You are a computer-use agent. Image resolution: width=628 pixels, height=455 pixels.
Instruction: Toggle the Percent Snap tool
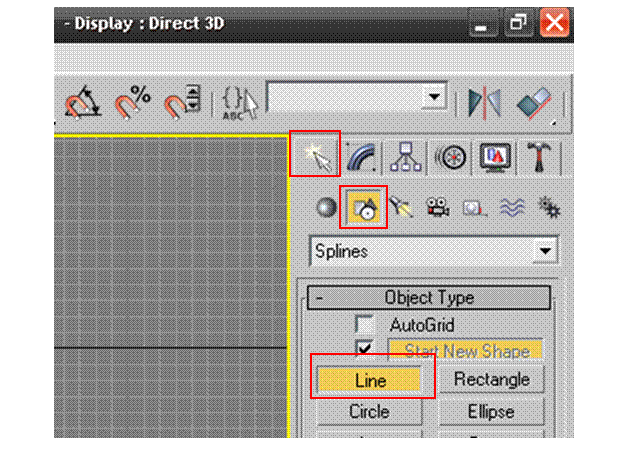point(132,102)
